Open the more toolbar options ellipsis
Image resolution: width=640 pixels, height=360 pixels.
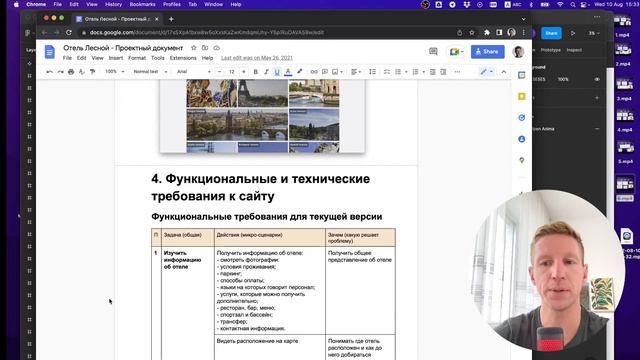point(457,72)
